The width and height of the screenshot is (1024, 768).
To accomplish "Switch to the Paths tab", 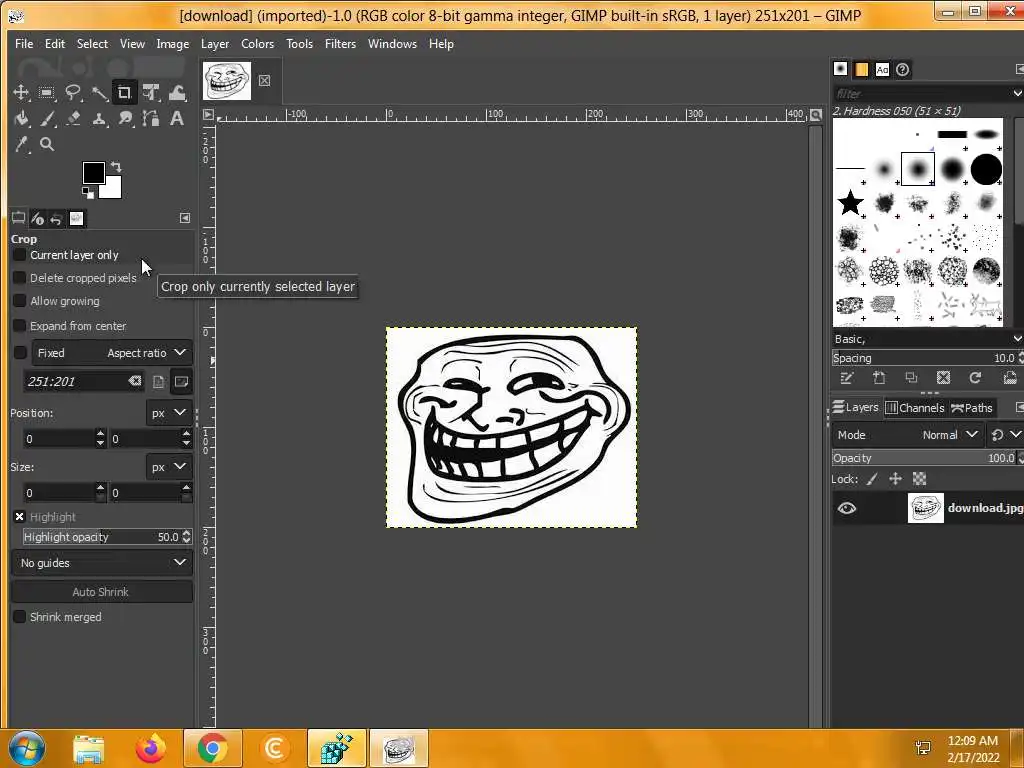I will tap(972, 408).
